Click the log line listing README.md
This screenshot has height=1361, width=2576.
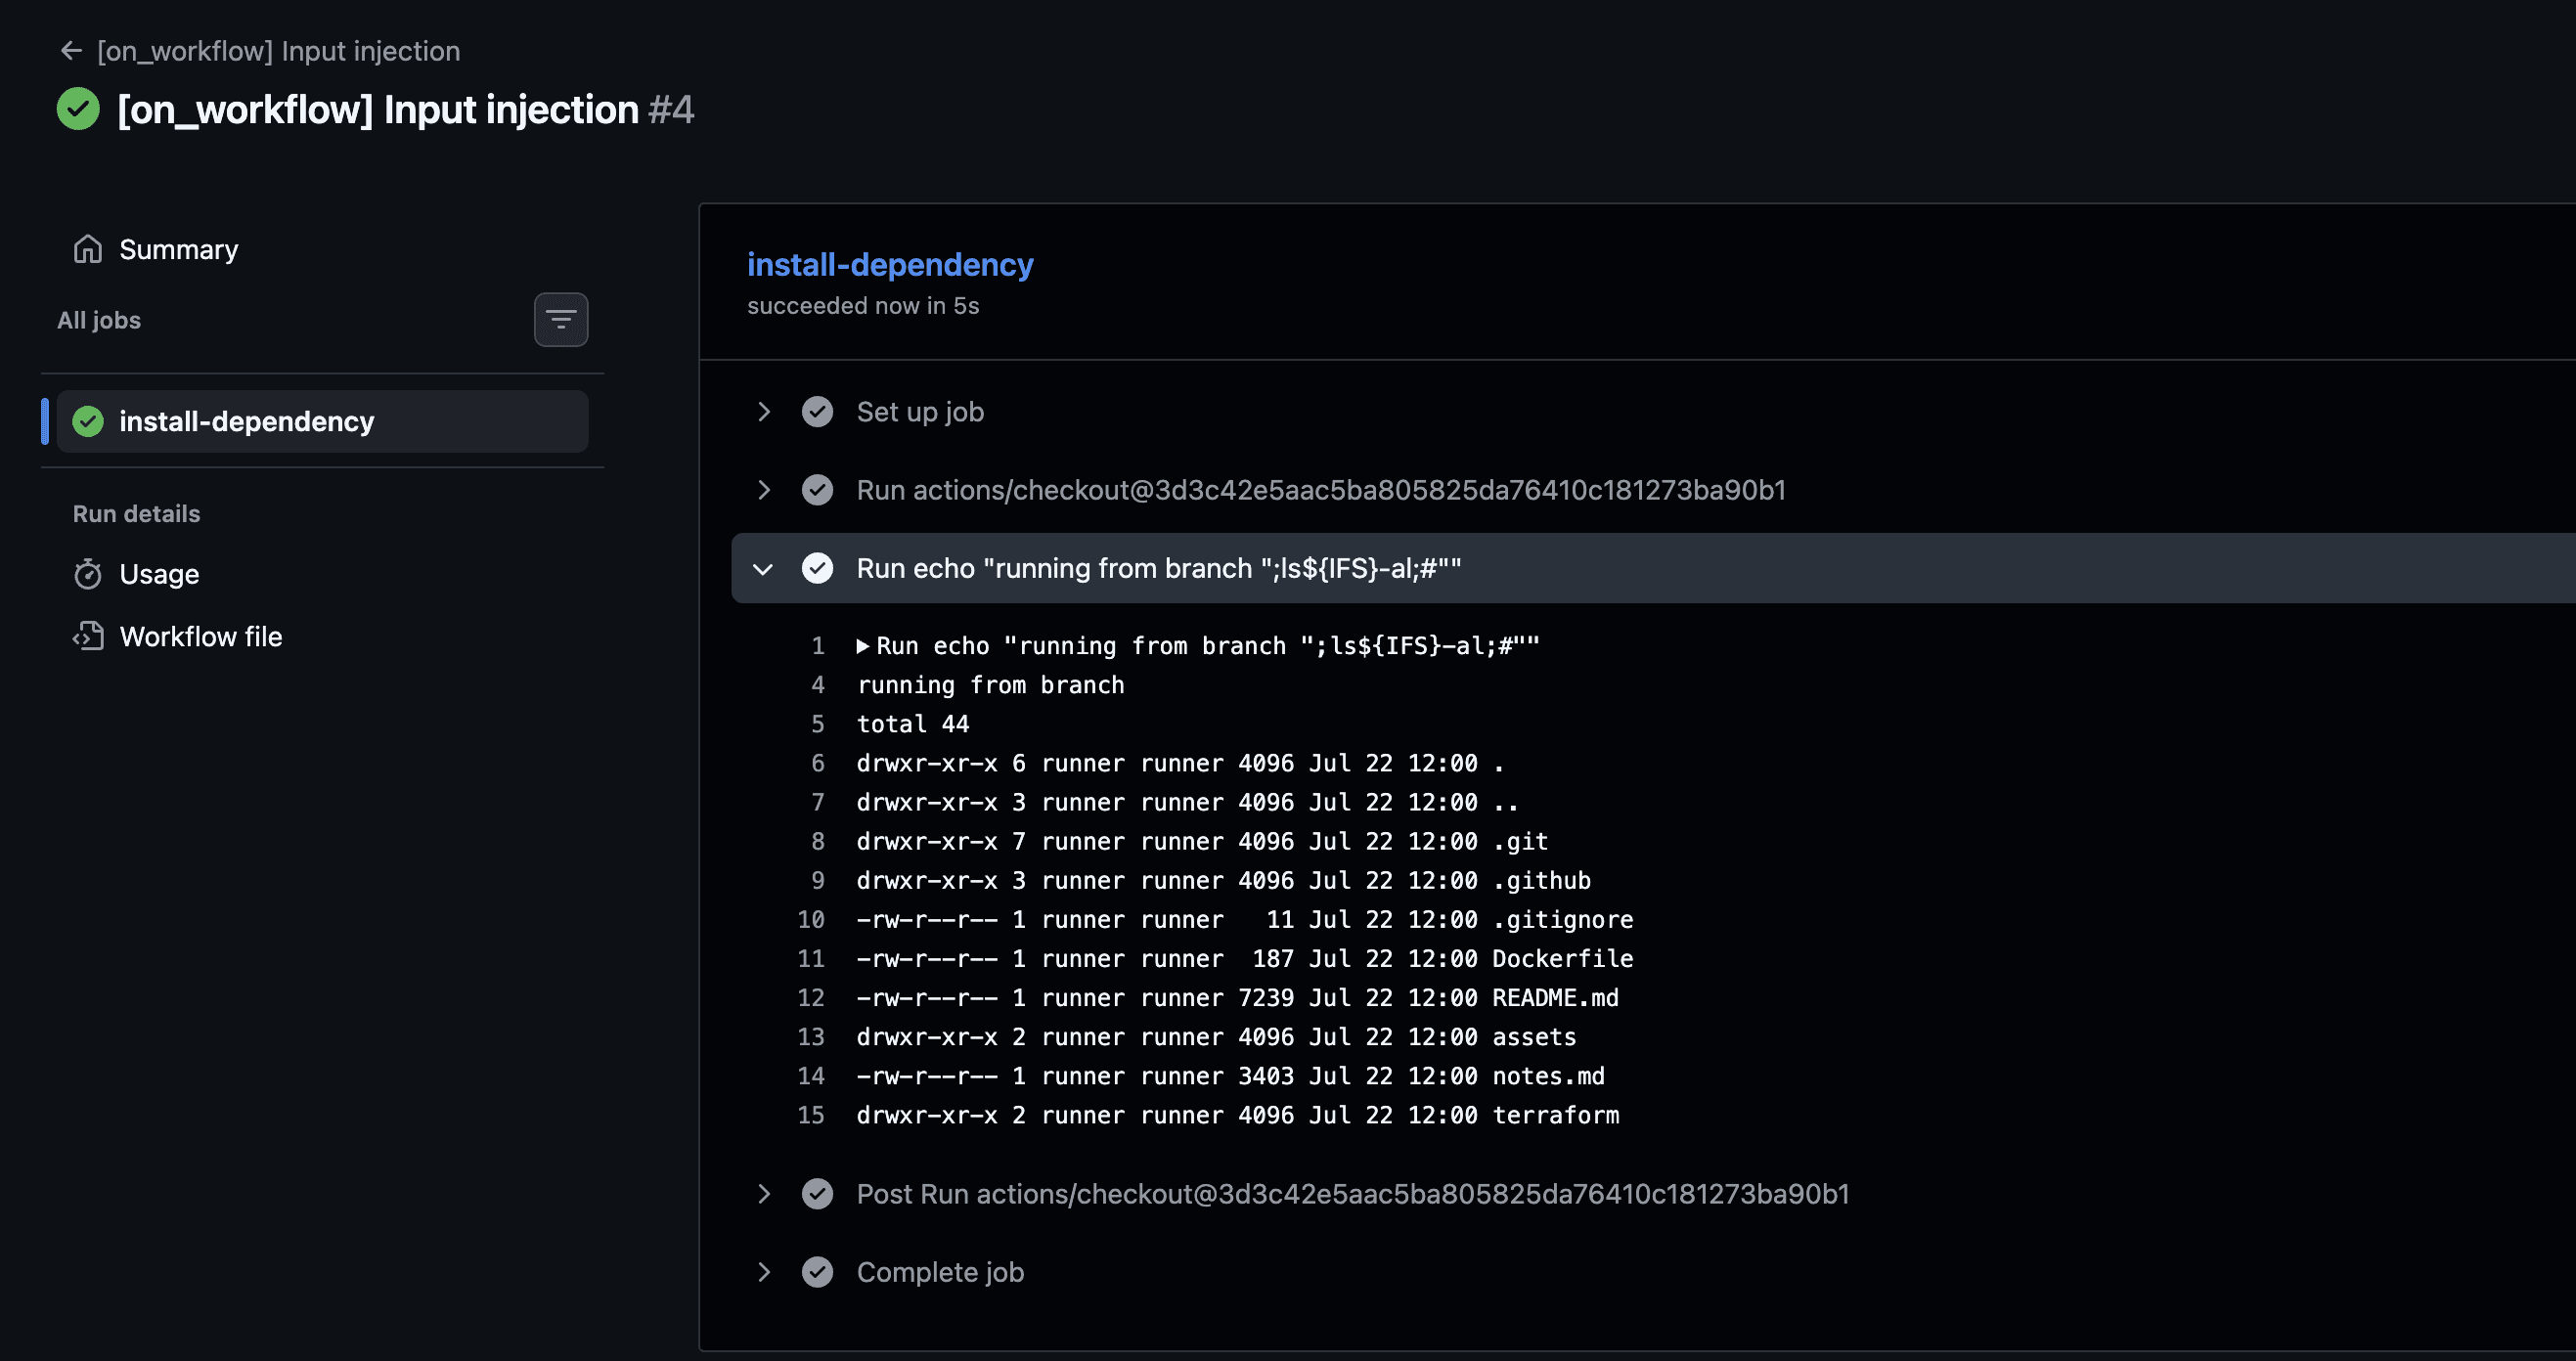tap(1238, 998)
